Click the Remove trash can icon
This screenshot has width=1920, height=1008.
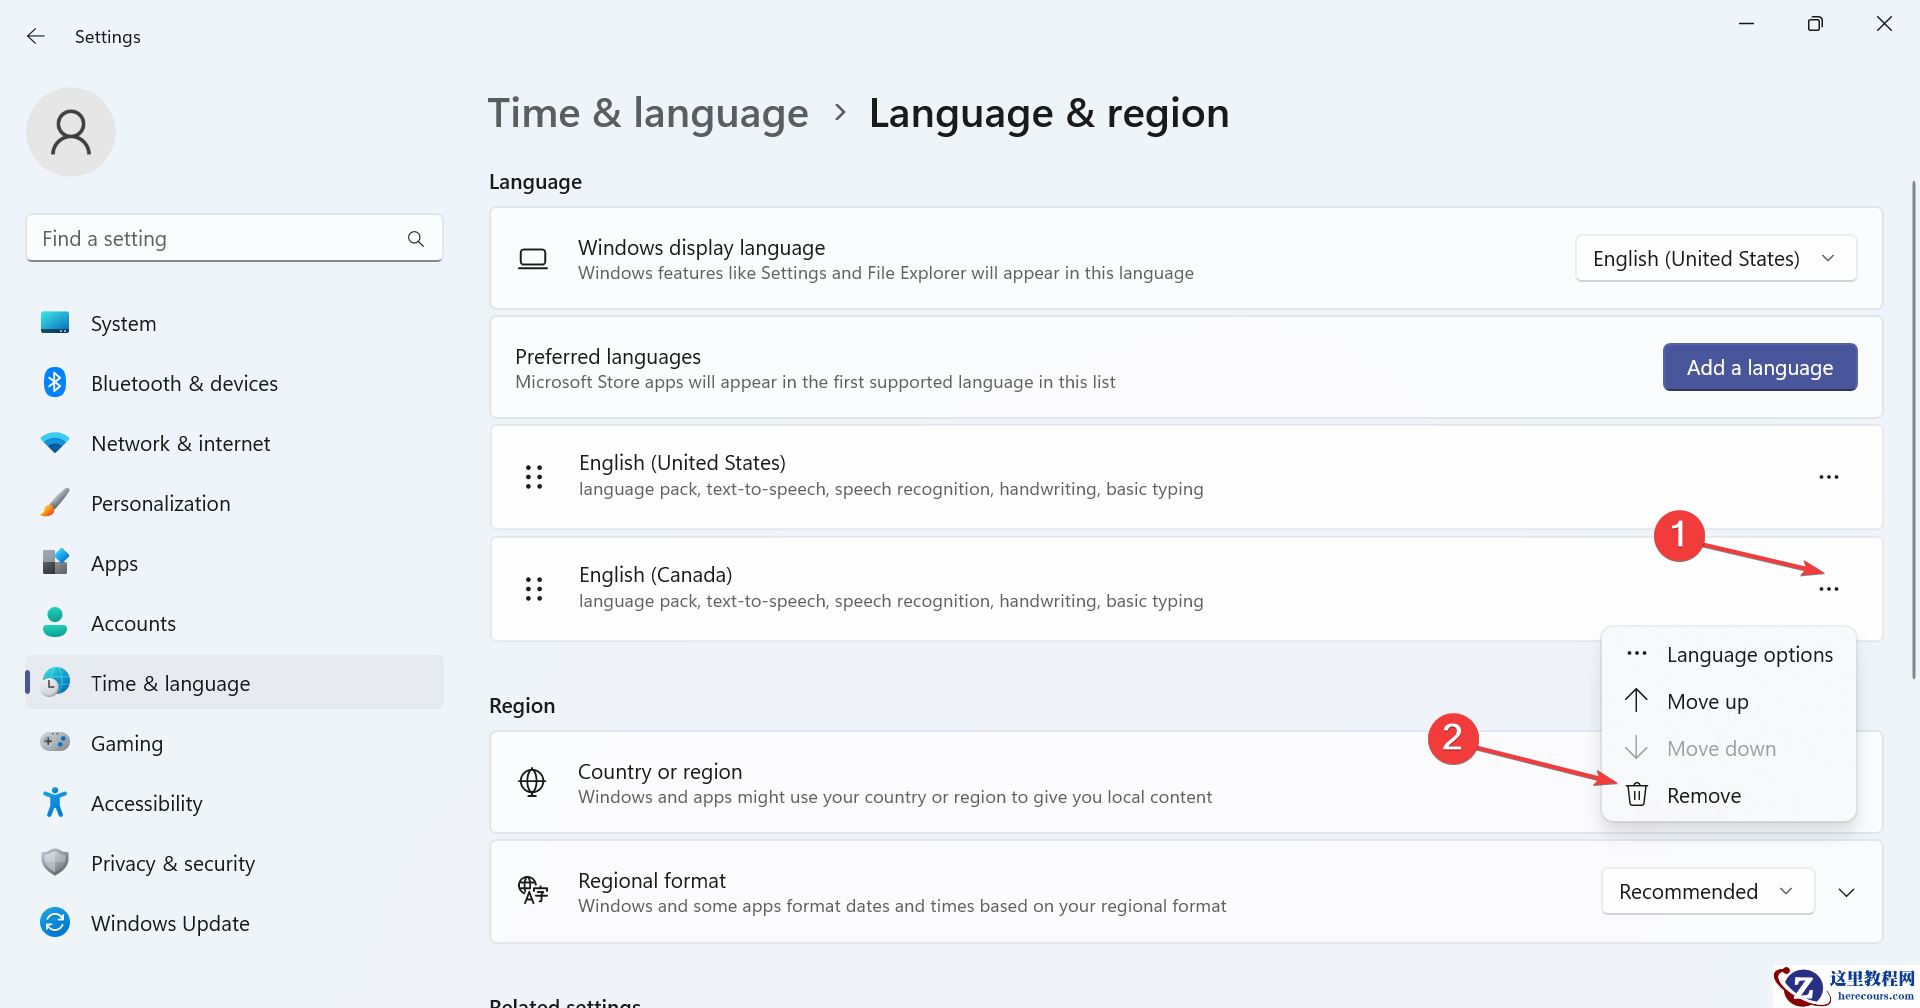[1637, 795]
